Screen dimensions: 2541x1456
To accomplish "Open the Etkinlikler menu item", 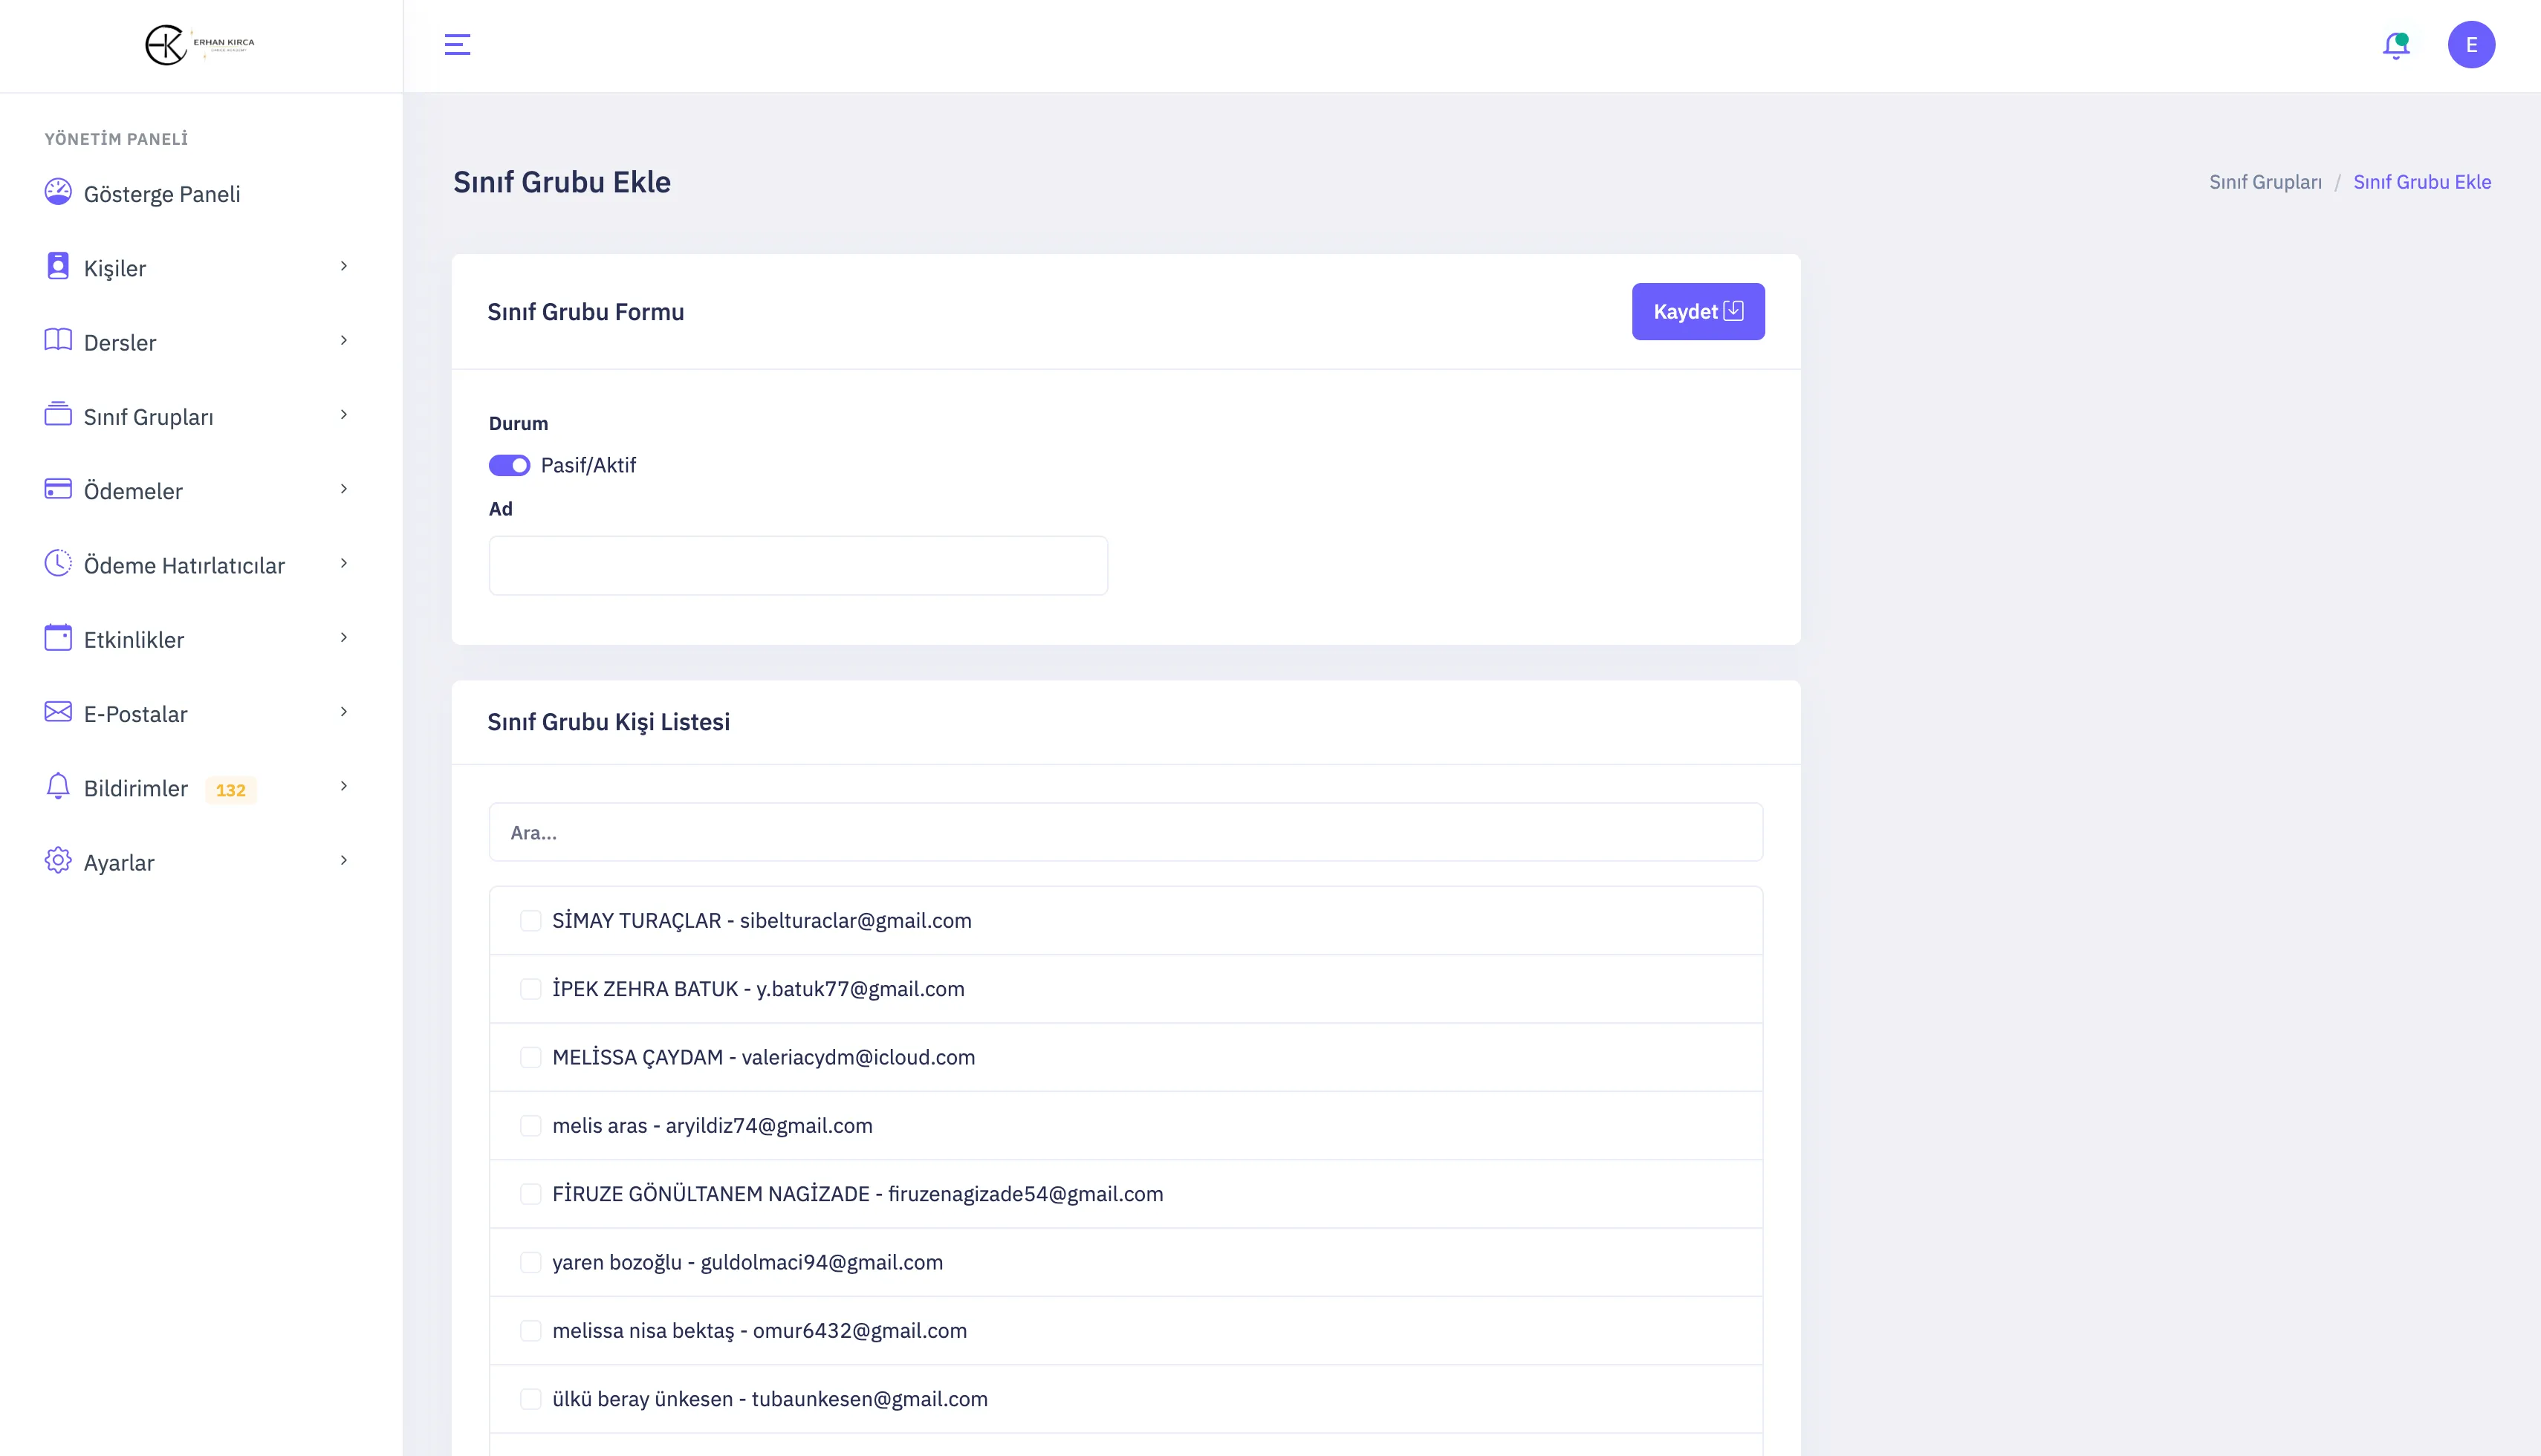I will pyautogui.click(x=134, y=640).
